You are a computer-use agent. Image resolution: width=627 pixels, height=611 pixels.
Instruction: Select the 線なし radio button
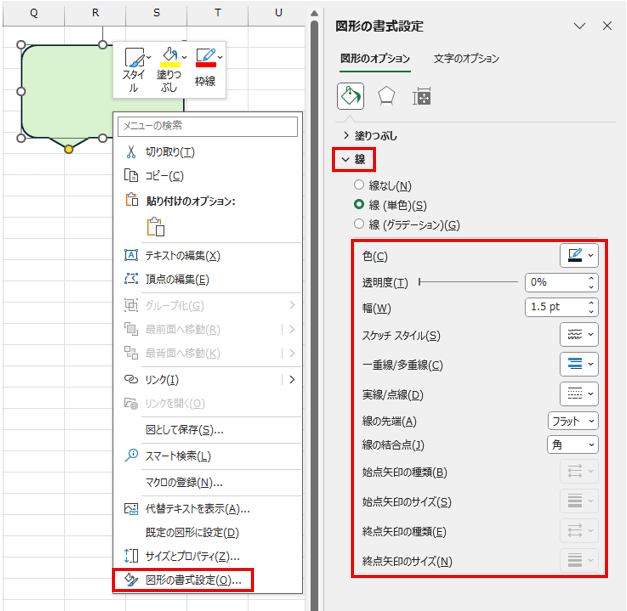(359, 185)
